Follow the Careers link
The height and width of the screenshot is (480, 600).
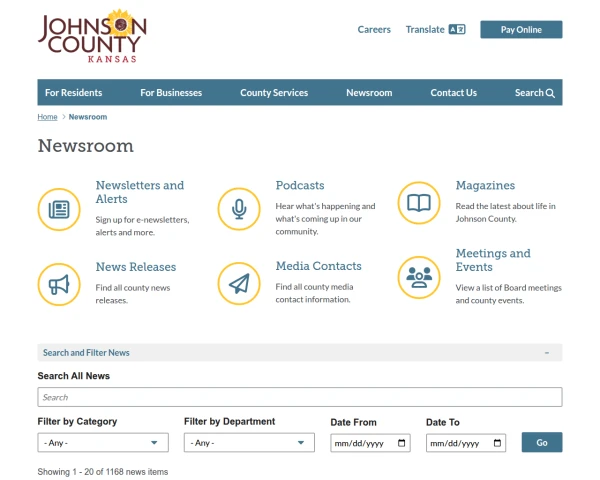[x=374, y=30]
